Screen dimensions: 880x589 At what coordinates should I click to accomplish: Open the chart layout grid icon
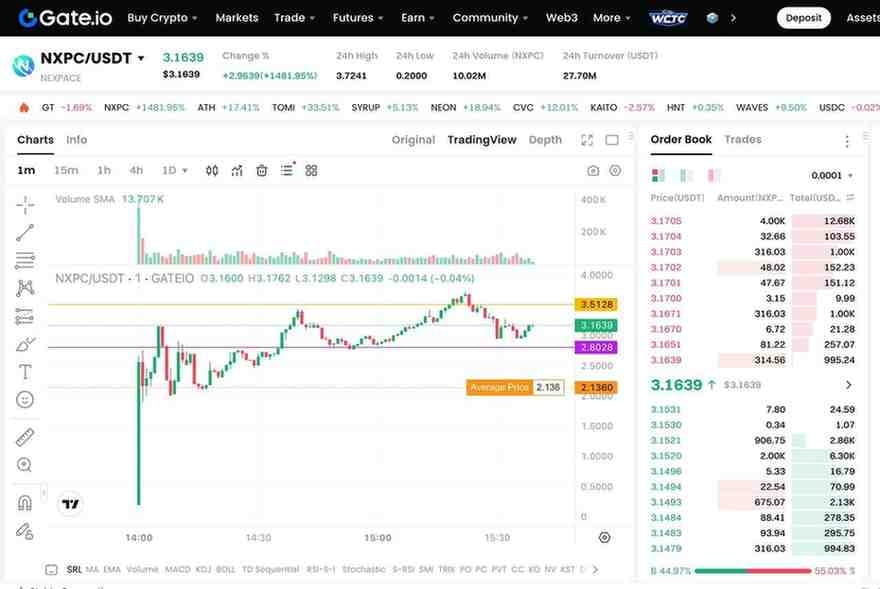pos(311,171)
